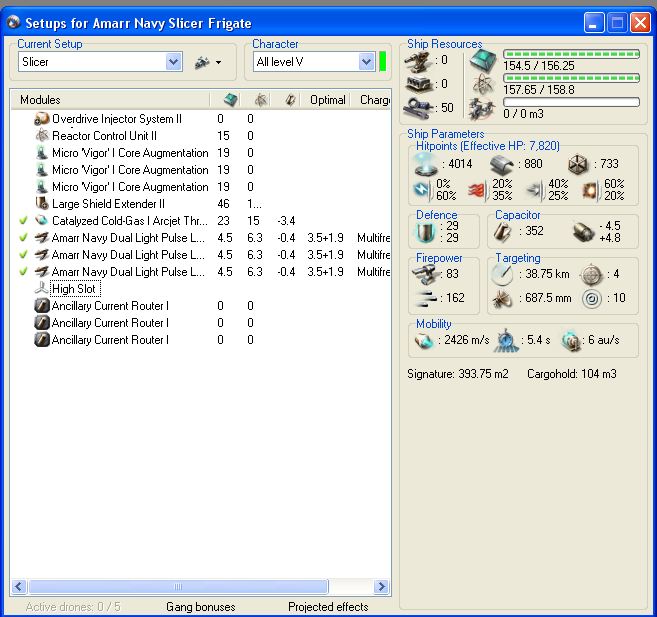Screen dimensions: 657x617
Task: Click the powergrid icon in Ship Resources
Action: coord(487,84)
